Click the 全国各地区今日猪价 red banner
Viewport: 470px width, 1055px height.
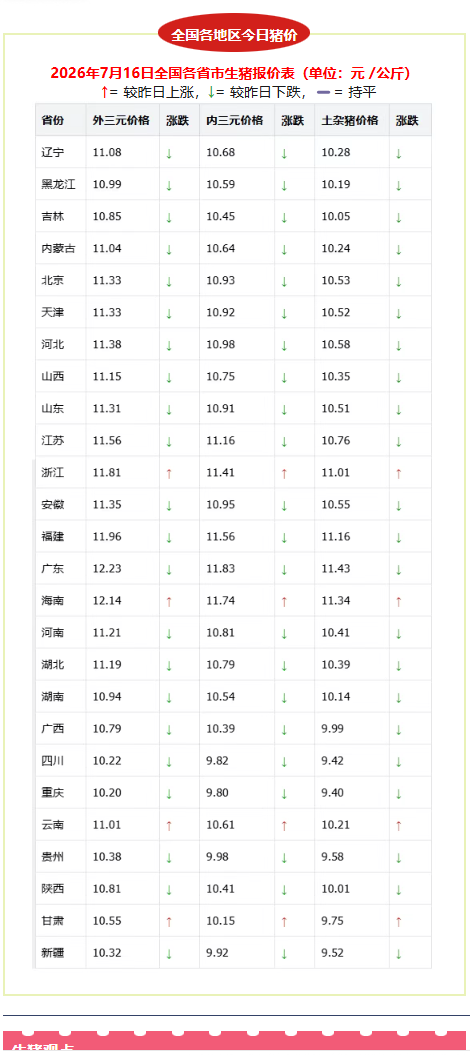pyautogui.click(x=234, y=33)
